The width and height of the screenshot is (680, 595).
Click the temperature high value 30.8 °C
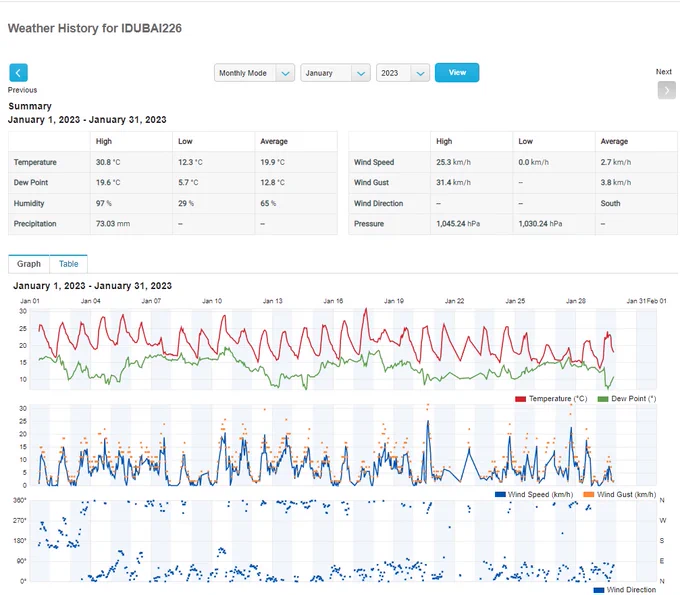108,162
